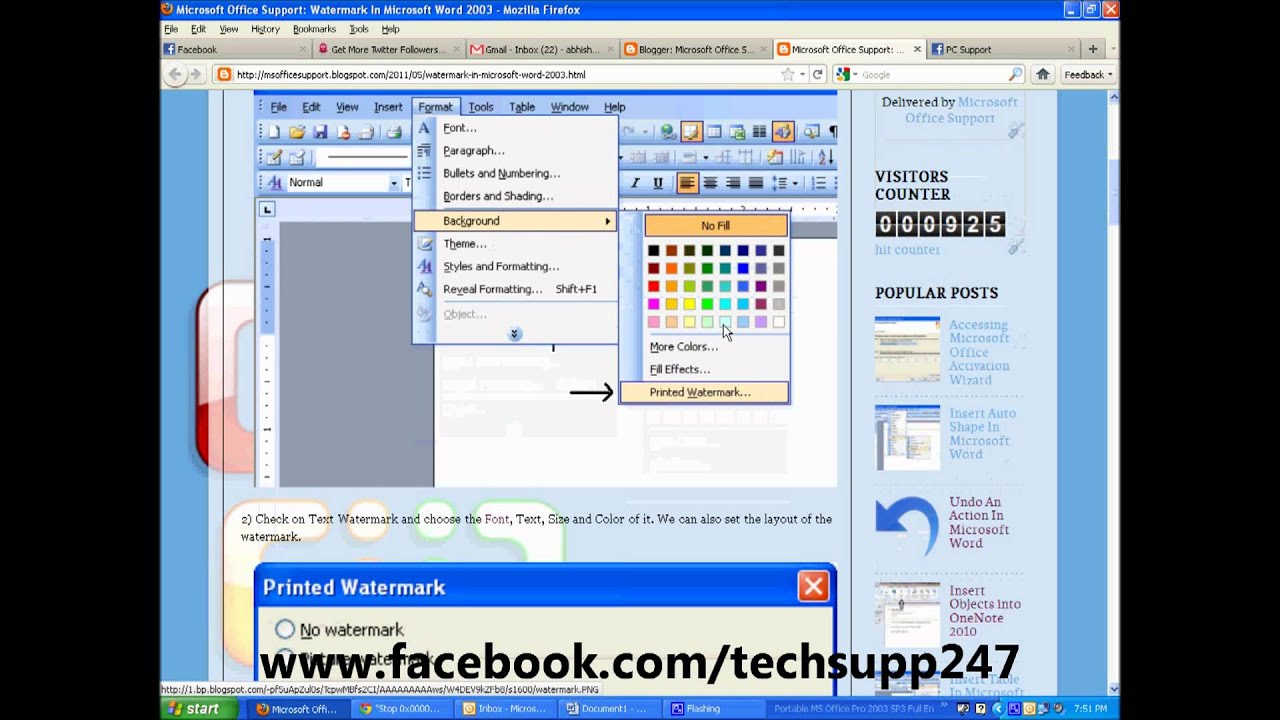
Task: Pick the black swatch in Word's color palette
Action: pyautogui.click(x=654, y=250)
